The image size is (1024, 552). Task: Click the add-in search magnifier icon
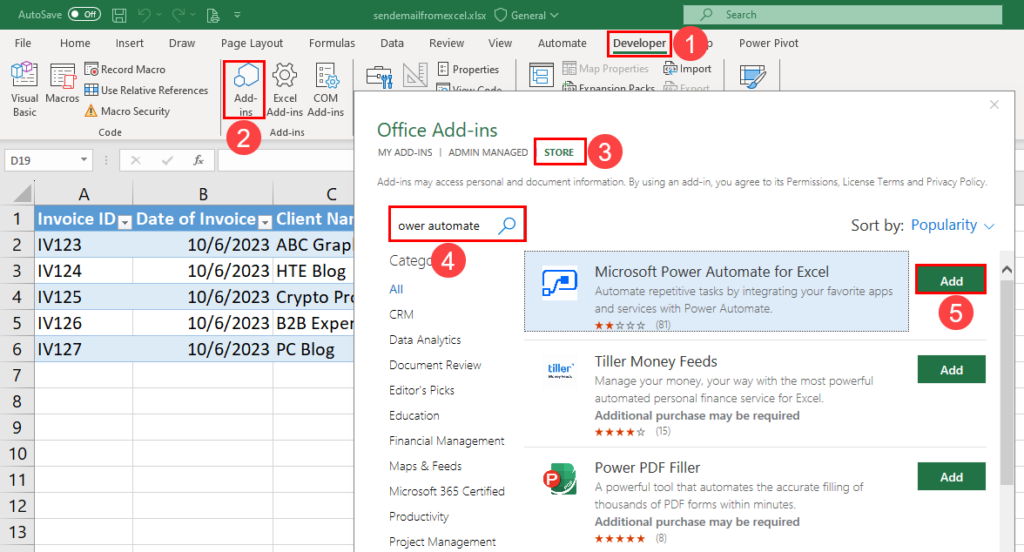pyautogui.click(x=507, y=225)
